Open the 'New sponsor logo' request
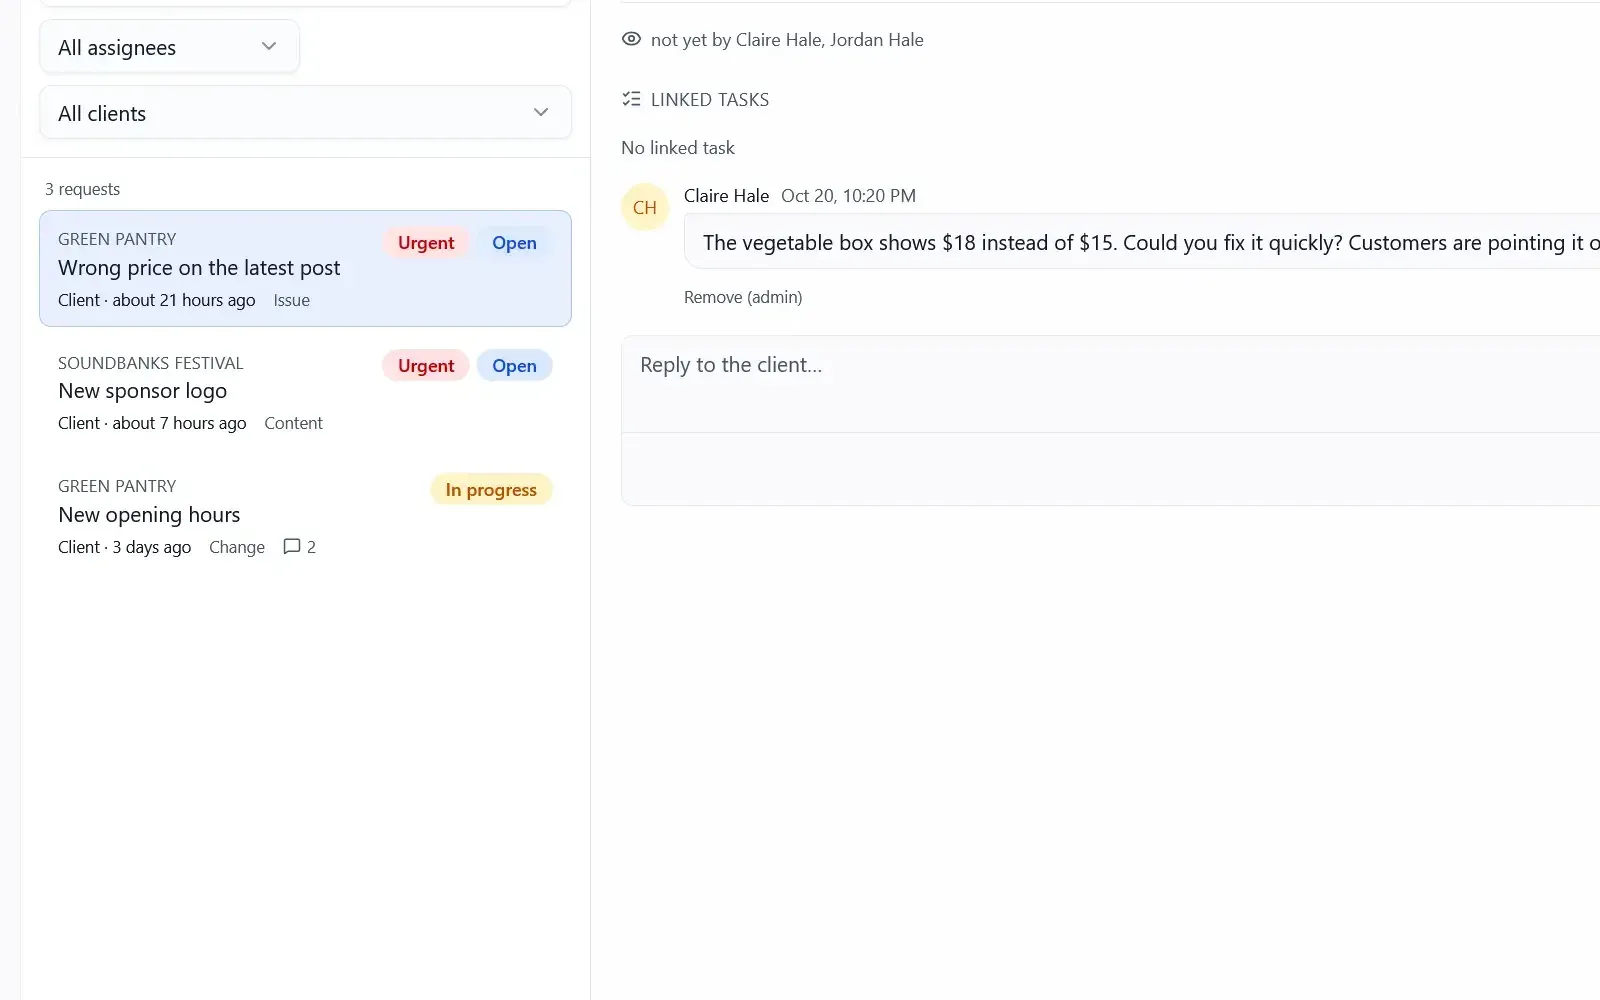Viewport: 1600px width, 1000px height. click(305, 392)
